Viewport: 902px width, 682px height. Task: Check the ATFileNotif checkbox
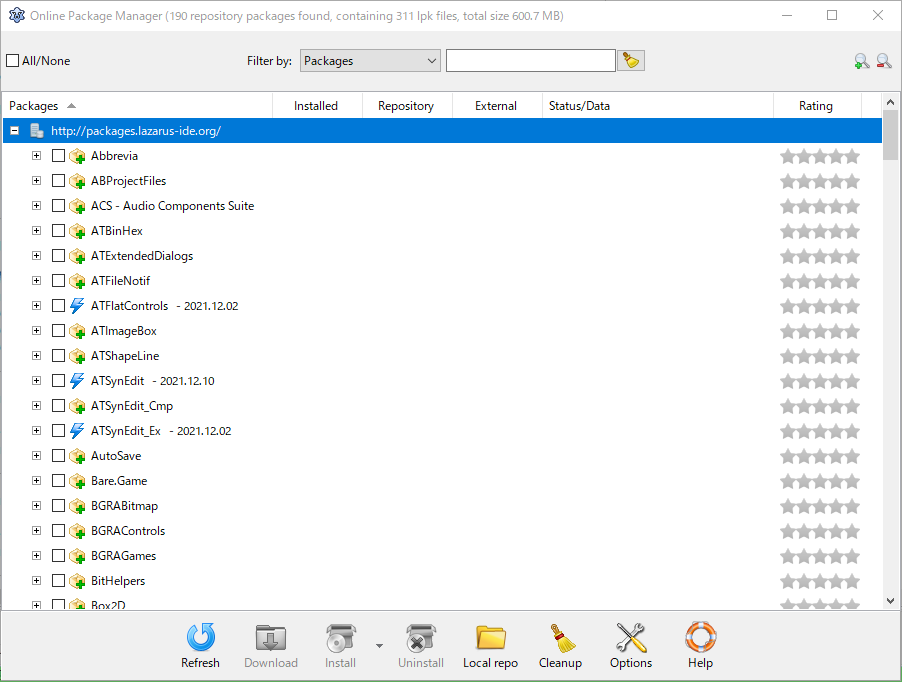[58, 281]
